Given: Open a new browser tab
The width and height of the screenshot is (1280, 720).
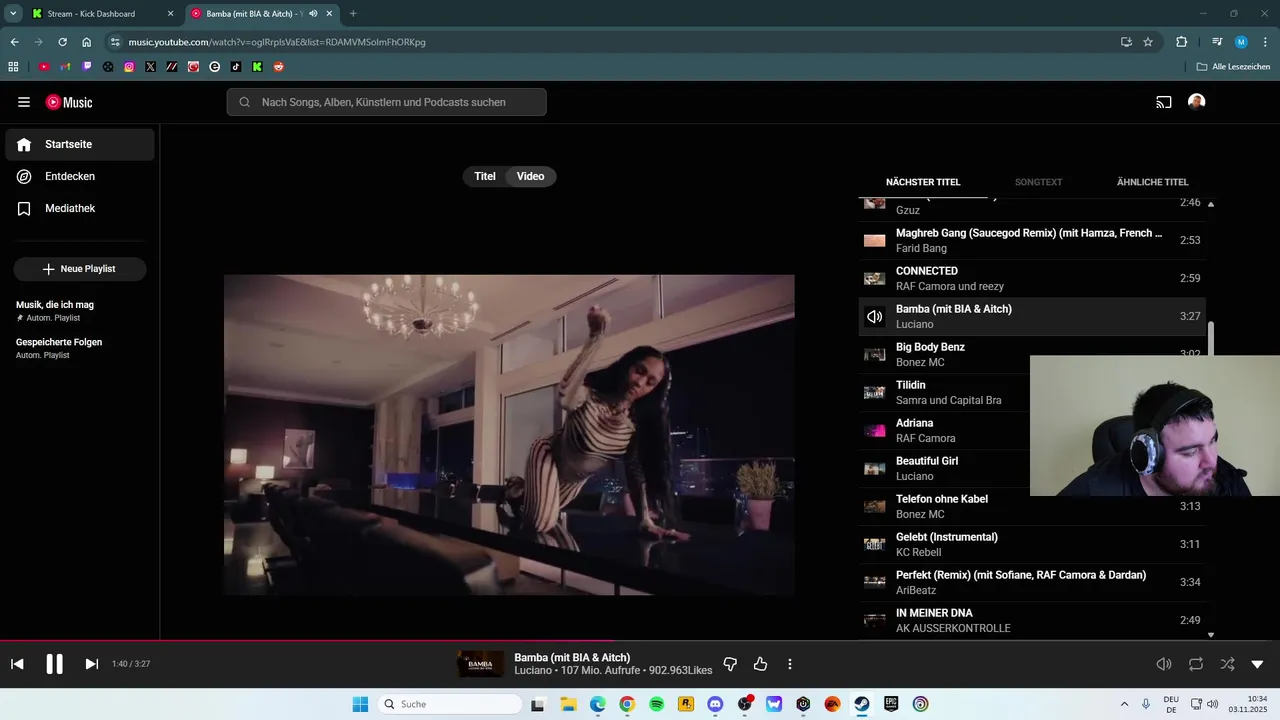Looking at the screenshot, I should click(x=353, y=14).
